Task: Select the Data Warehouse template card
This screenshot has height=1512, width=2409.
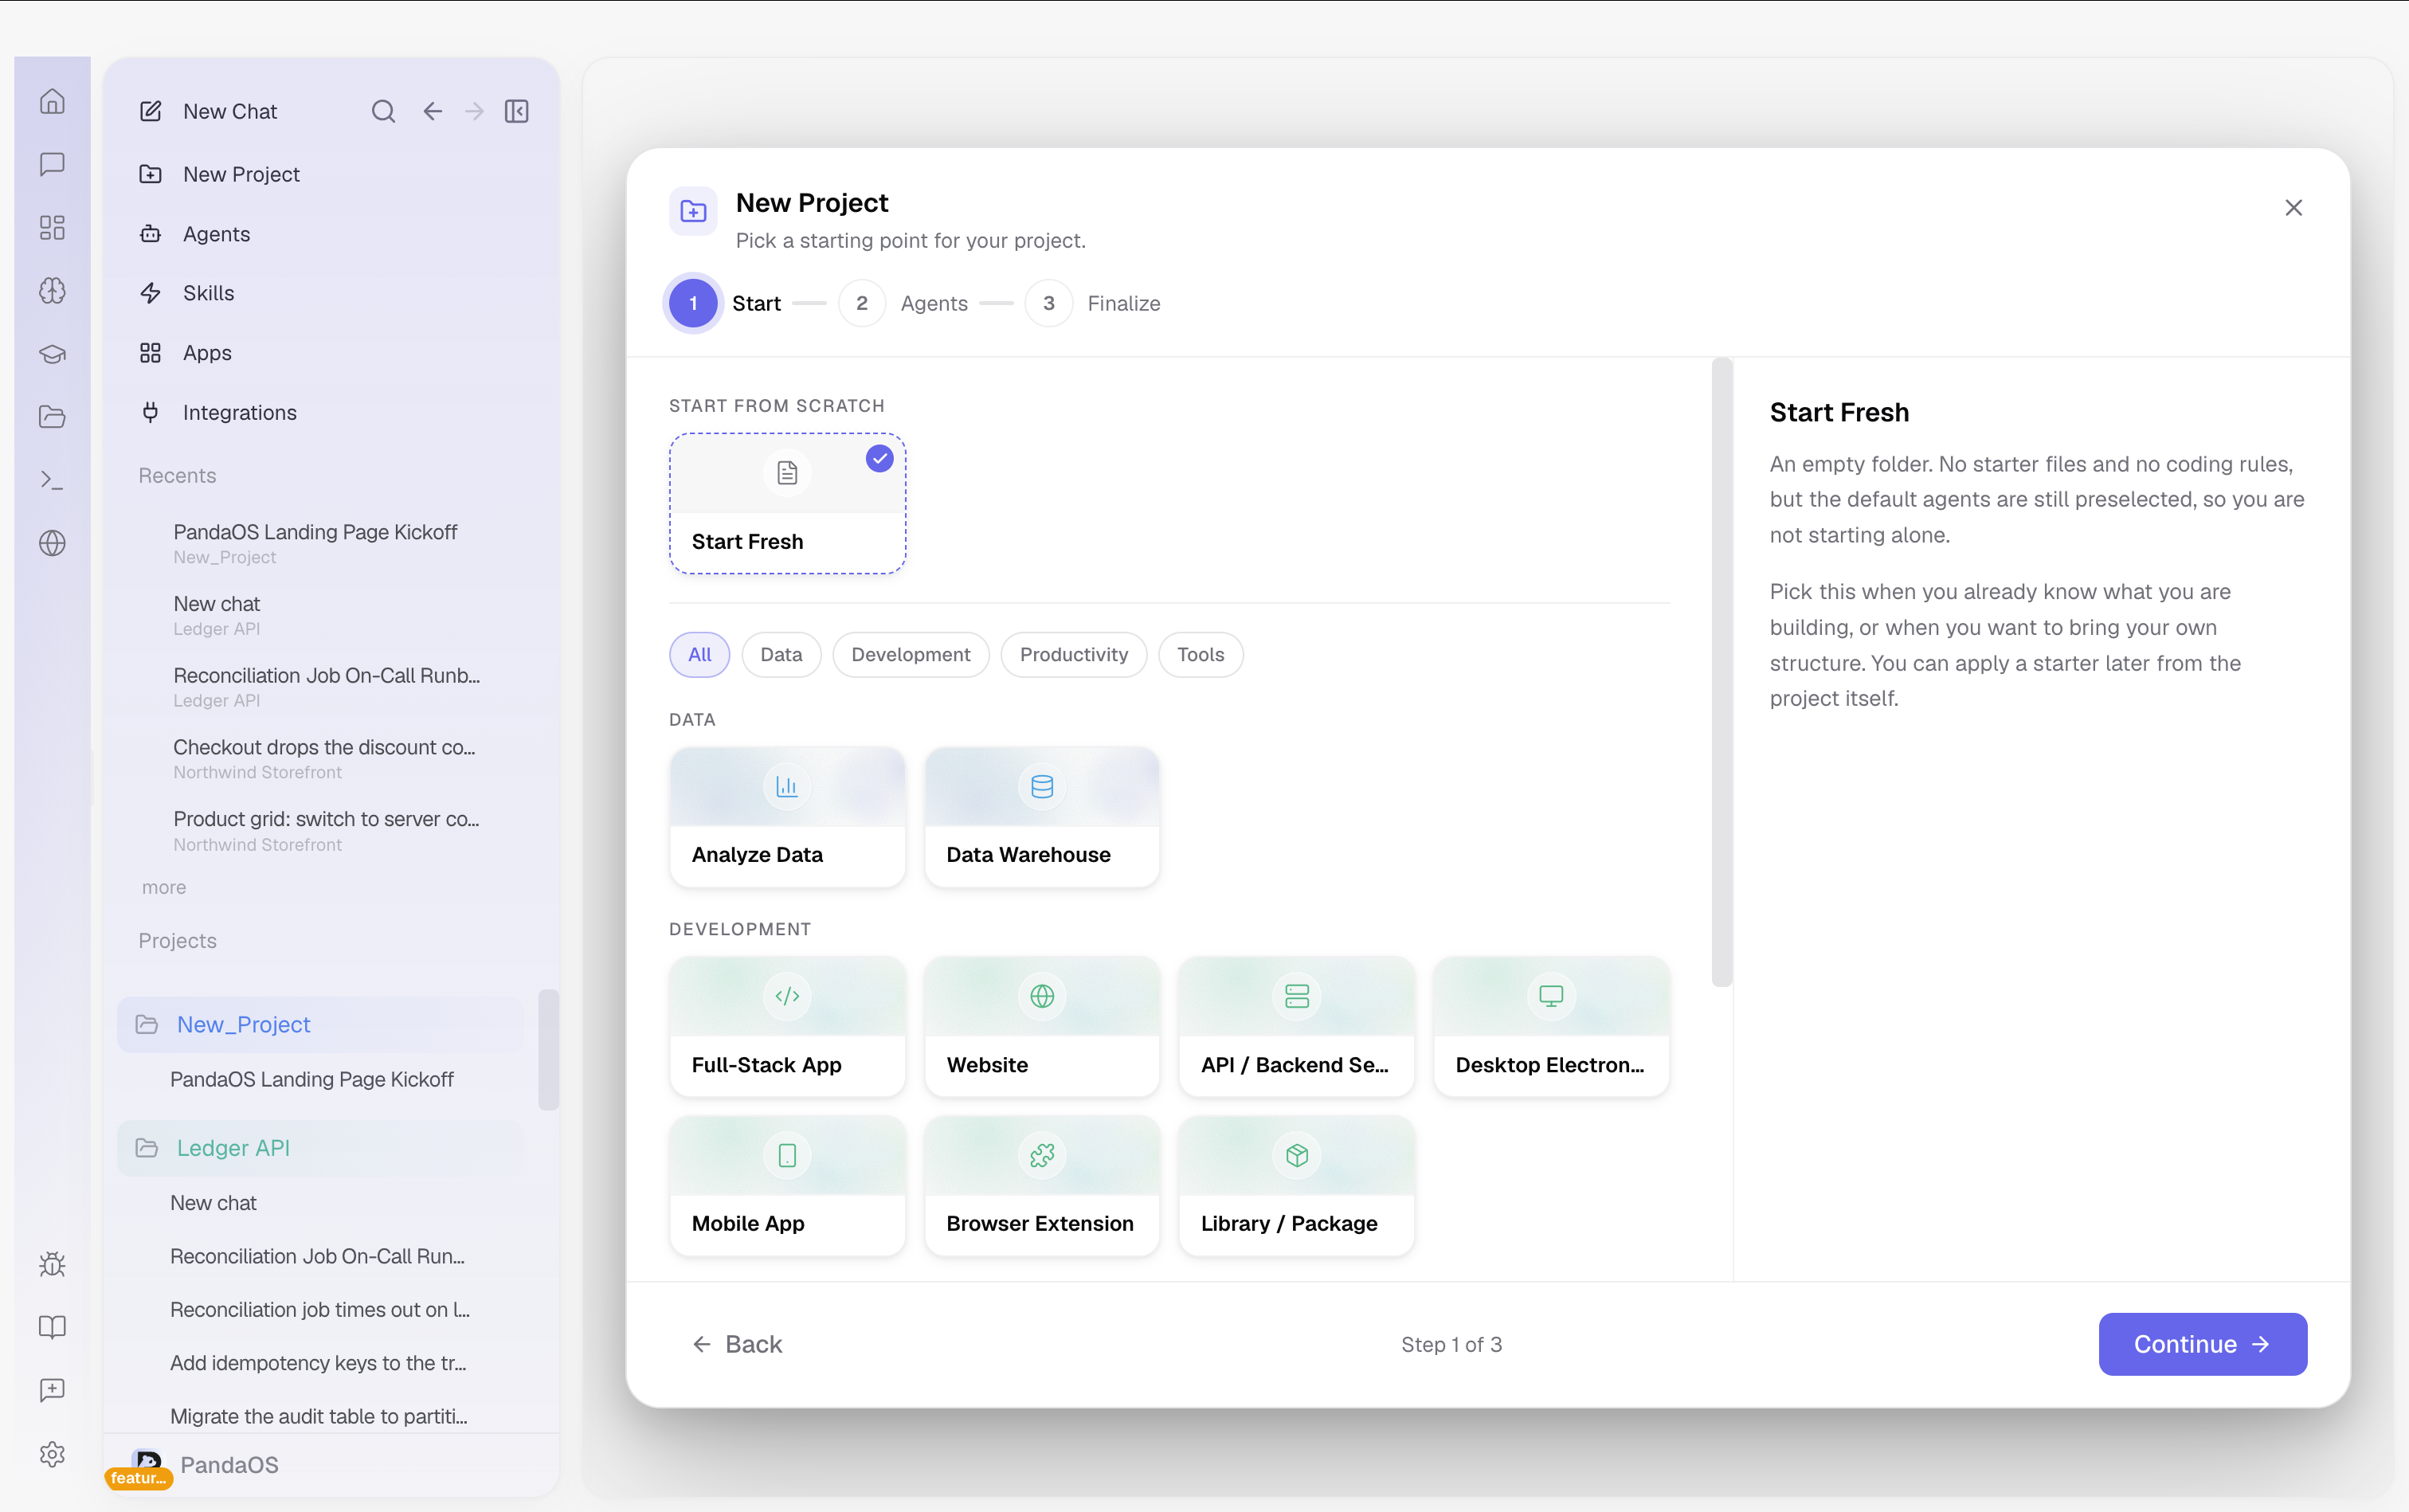Action: [1042, 817]
